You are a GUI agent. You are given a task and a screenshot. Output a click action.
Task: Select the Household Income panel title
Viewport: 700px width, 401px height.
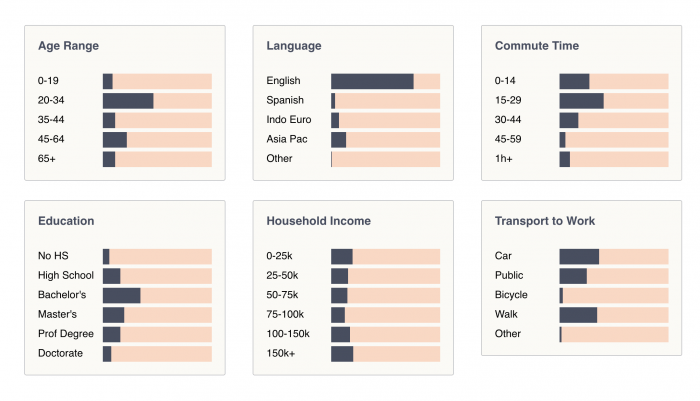(x=318, y=221)
